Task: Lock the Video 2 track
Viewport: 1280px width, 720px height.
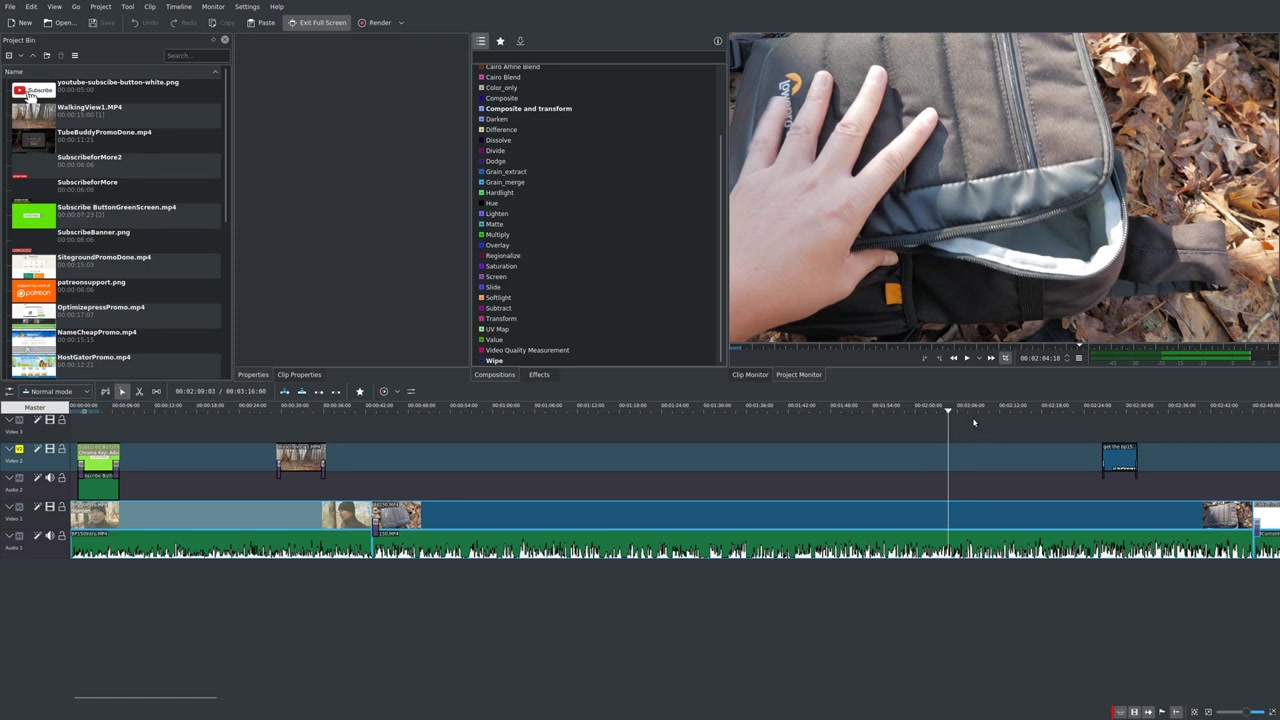Action: tap(61, 449)
